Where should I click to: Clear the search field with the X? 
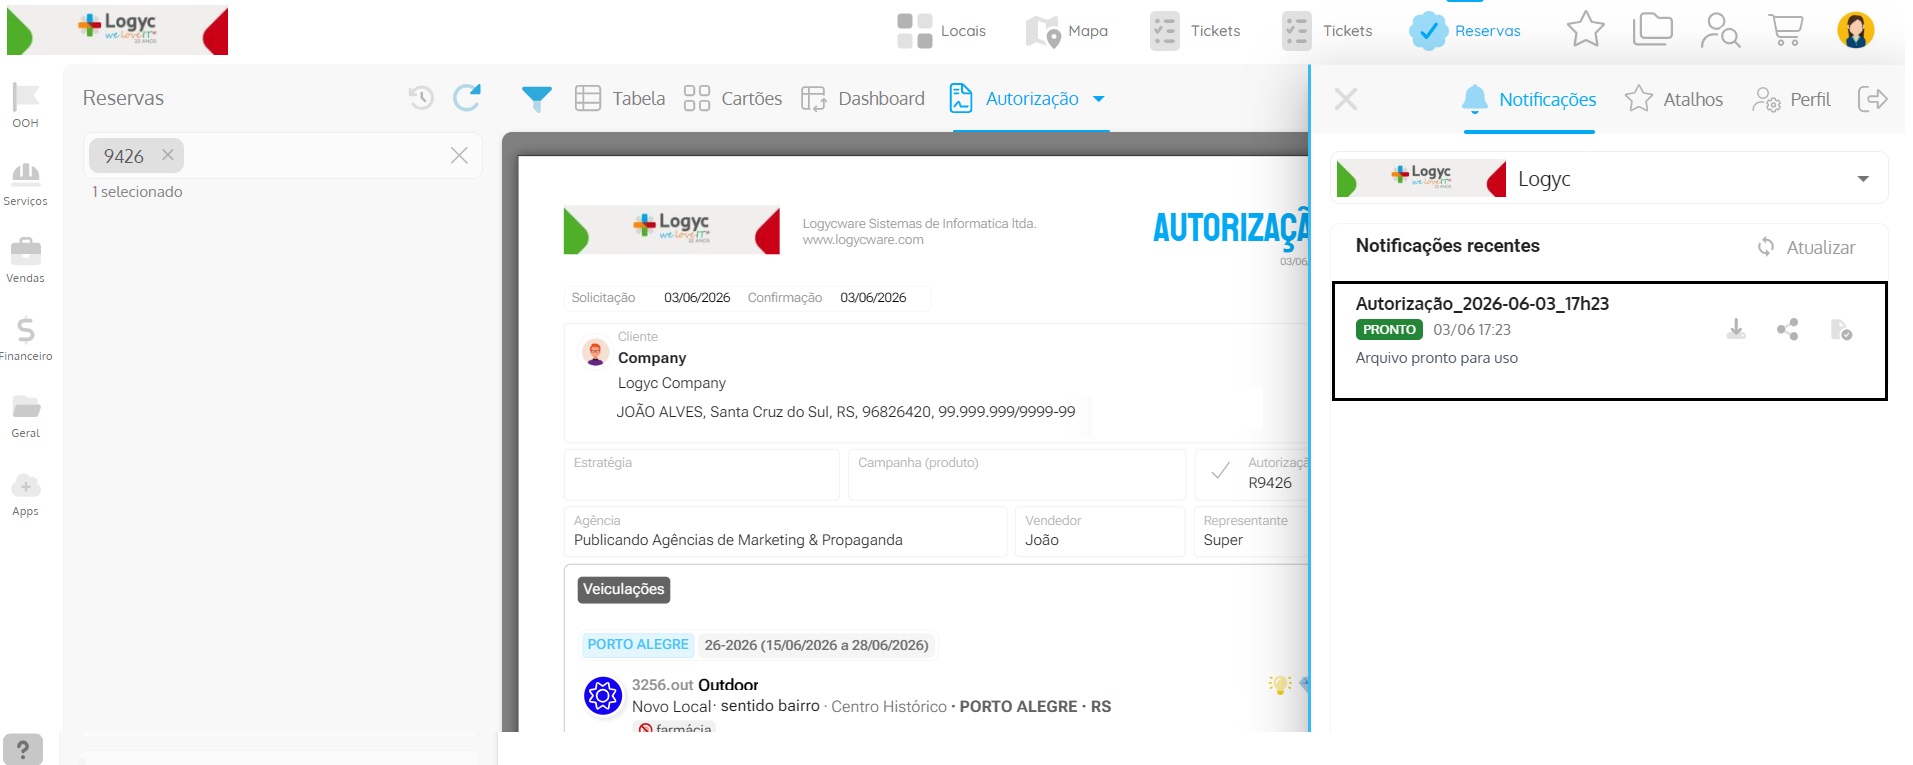pyautogui.click(x=459, y=155)
